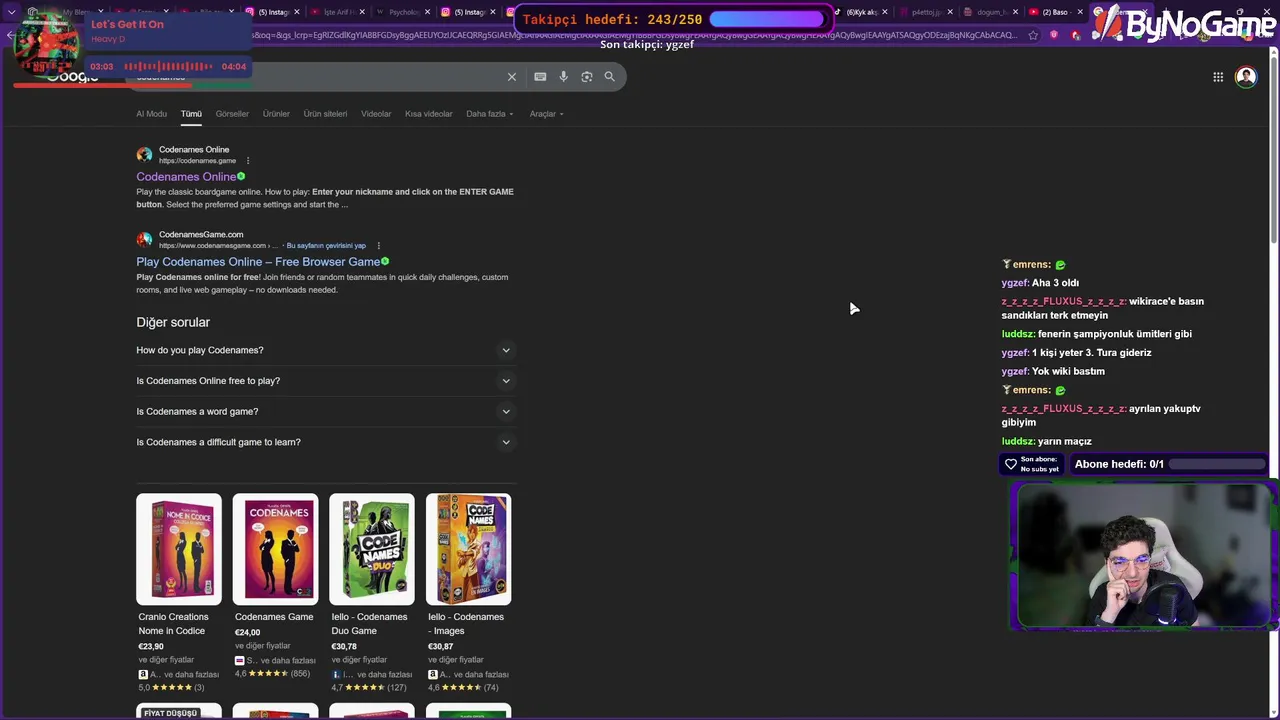Screen dimensions: 1280x720
Task: Expand "Is Codenames a difficult game to learn?"
Action: click(x=326, y=442)
